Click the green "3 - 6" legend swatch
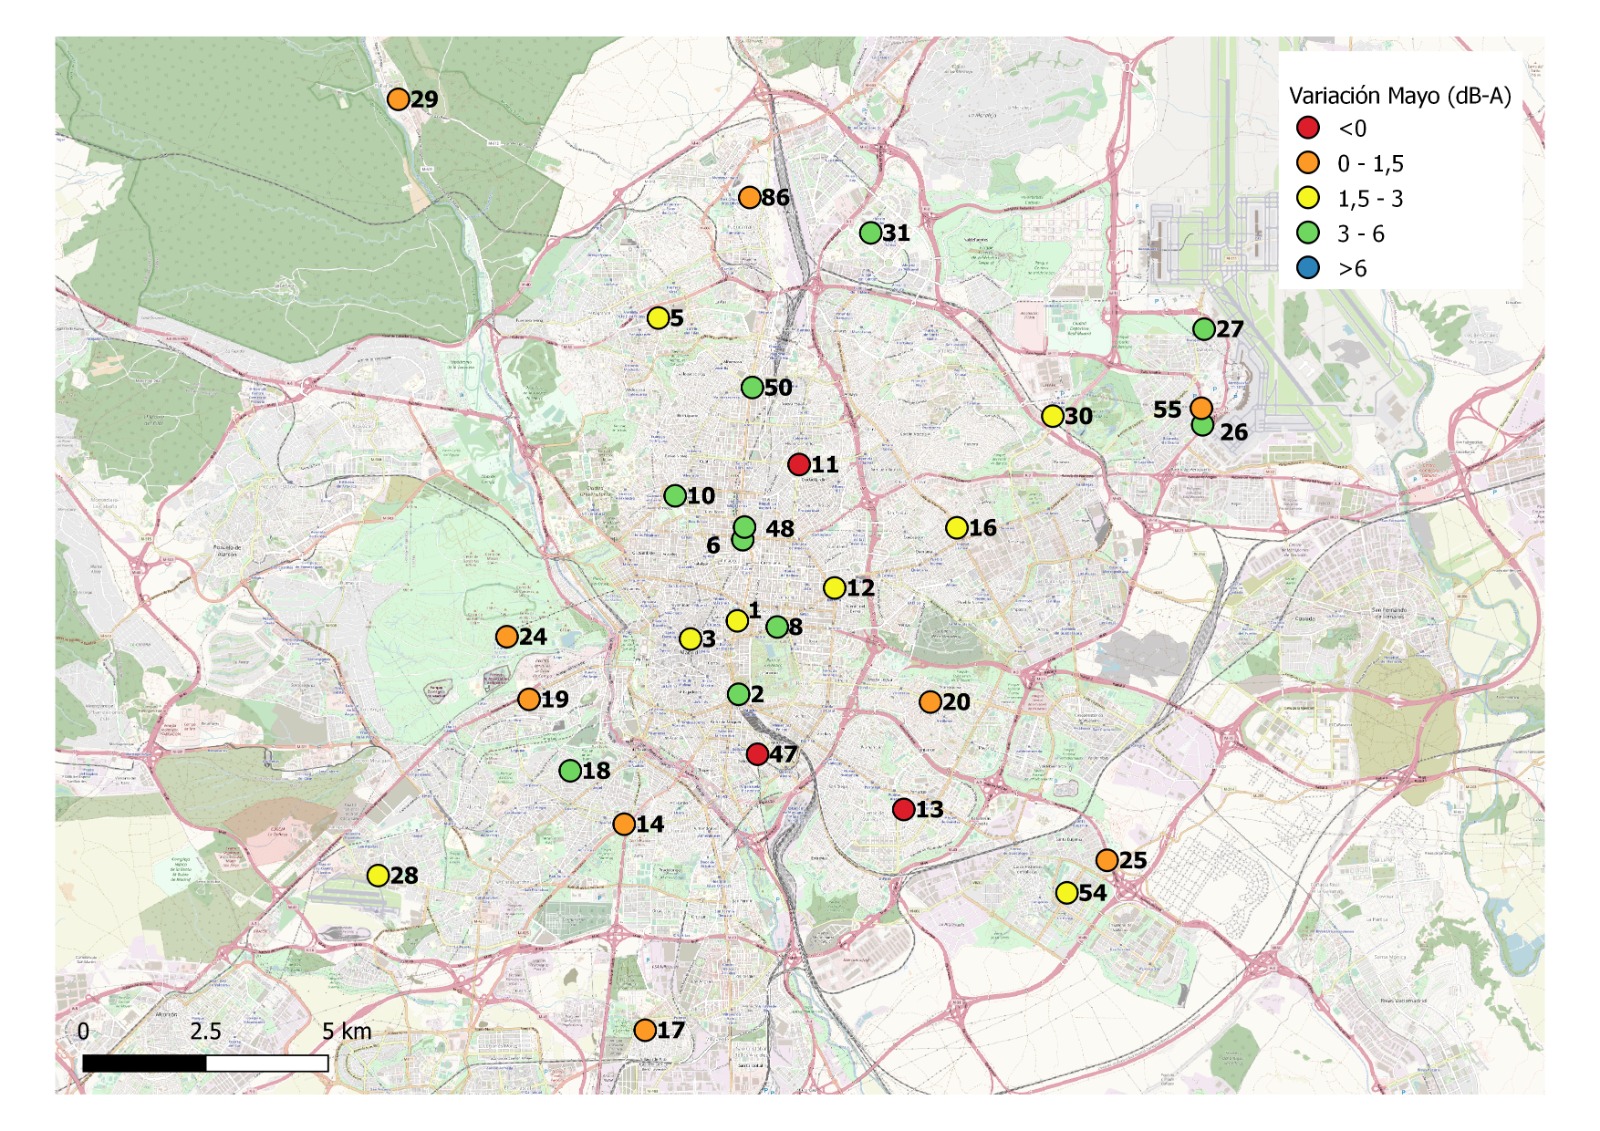The height and width of the screenshot is (1131, 1600). [1308, 233]
